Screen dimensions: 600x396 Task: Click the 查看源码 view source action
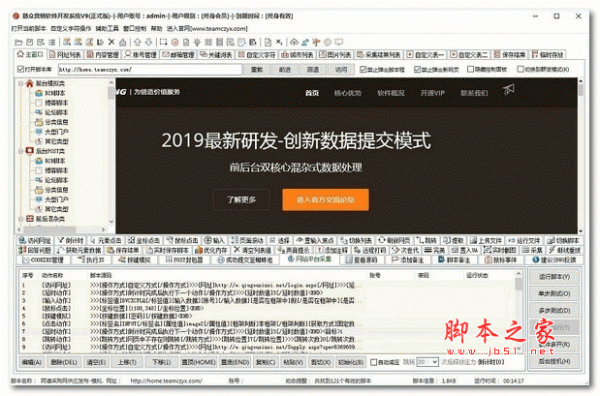(362, 260)
